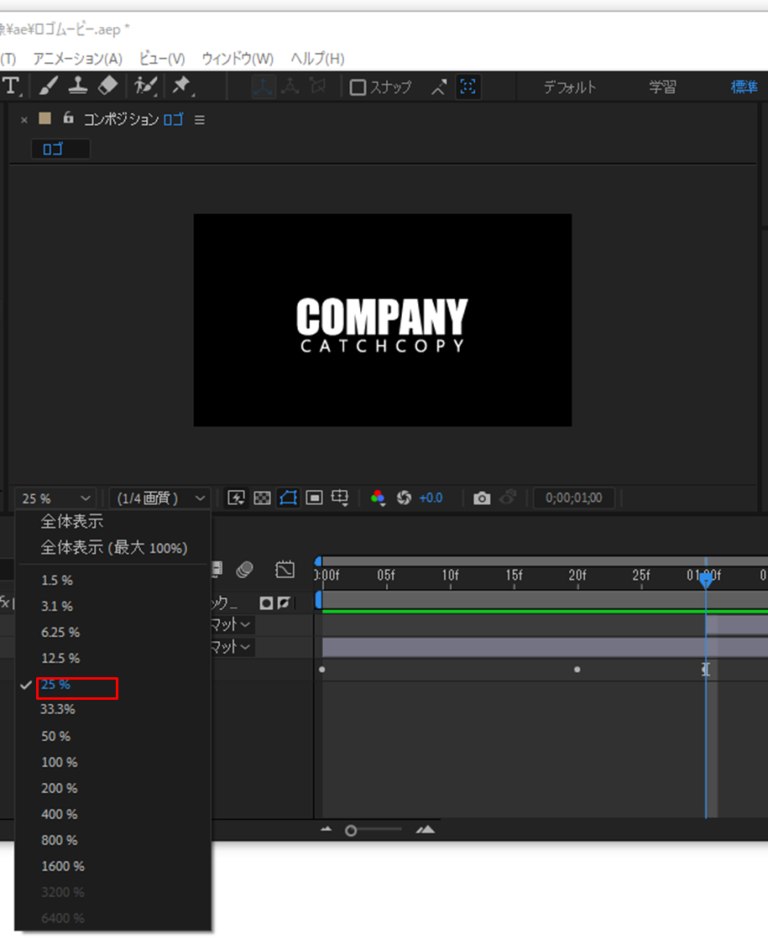The width and height of the screenshot is (768, 944).
Task: Switch to the 学習 workspace
Action: [x=662, y=87]
